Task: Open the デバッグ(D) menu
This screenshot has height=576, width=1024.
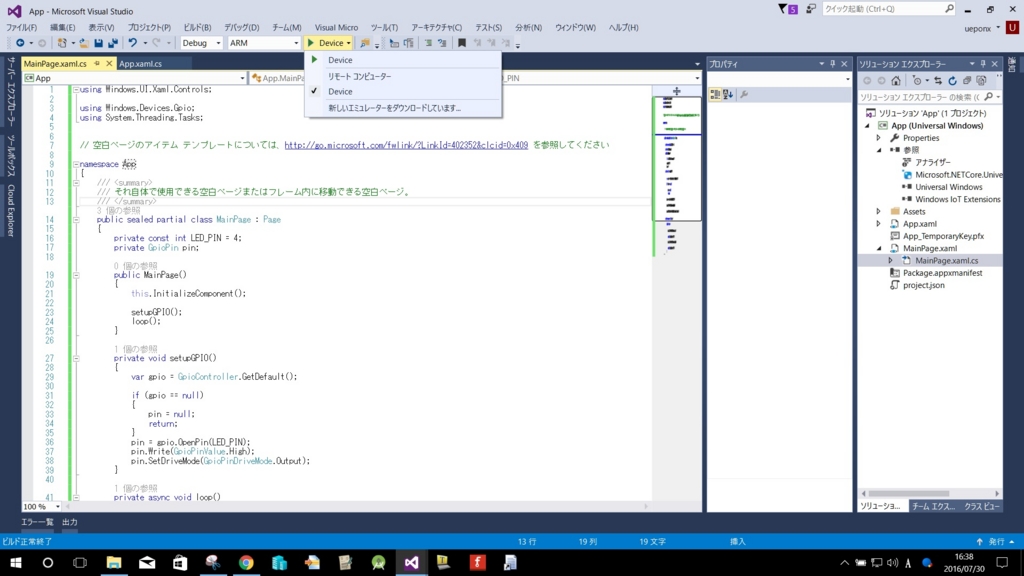Action: pos(242,27)
